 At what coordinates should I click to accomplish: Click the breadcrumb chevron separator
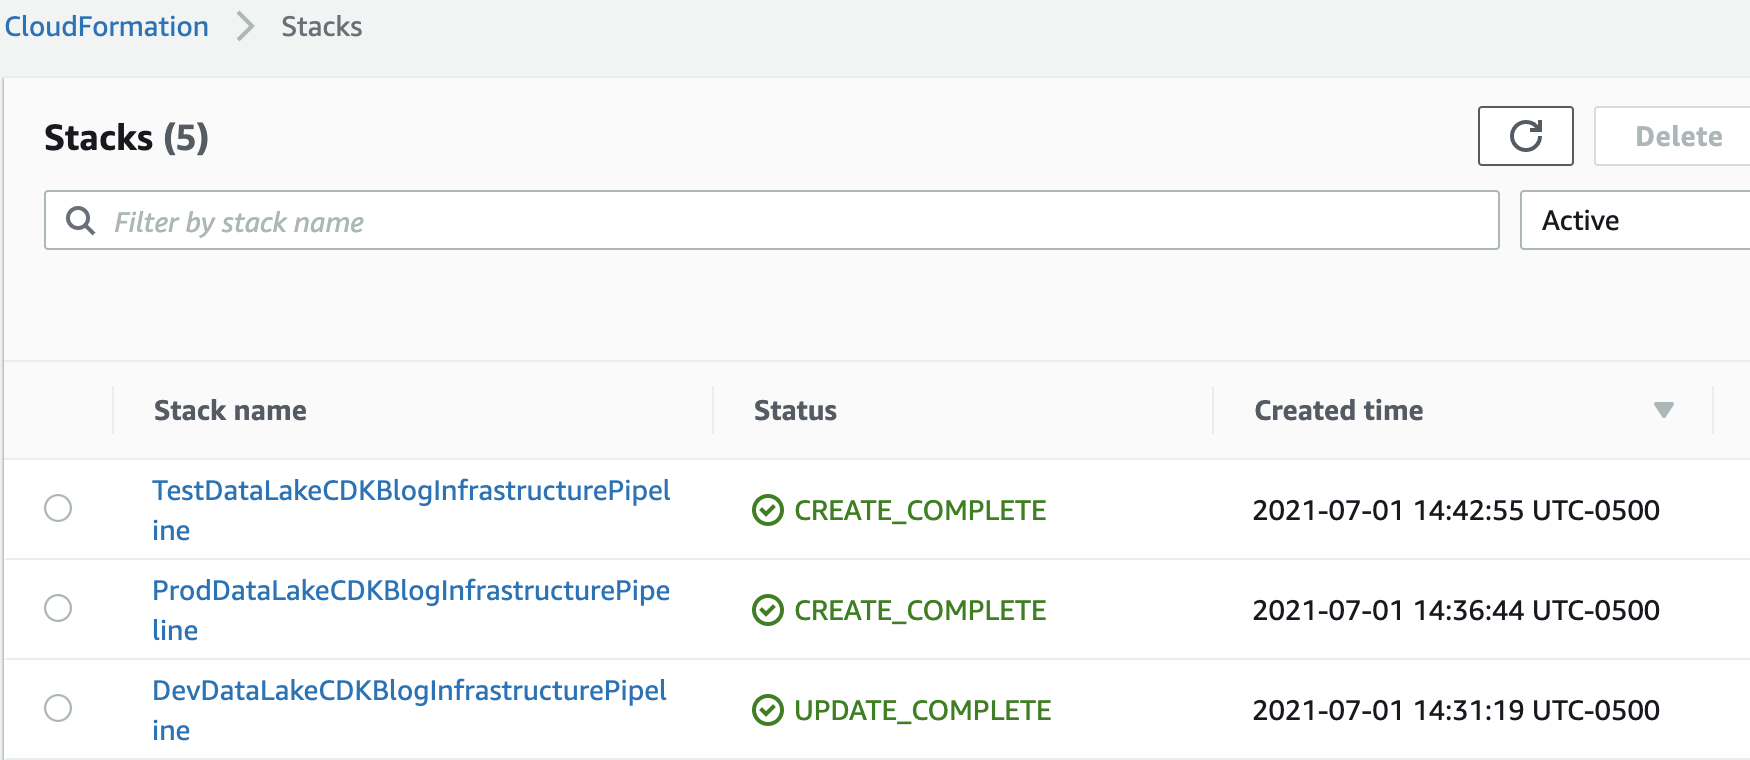pos(245,27)
